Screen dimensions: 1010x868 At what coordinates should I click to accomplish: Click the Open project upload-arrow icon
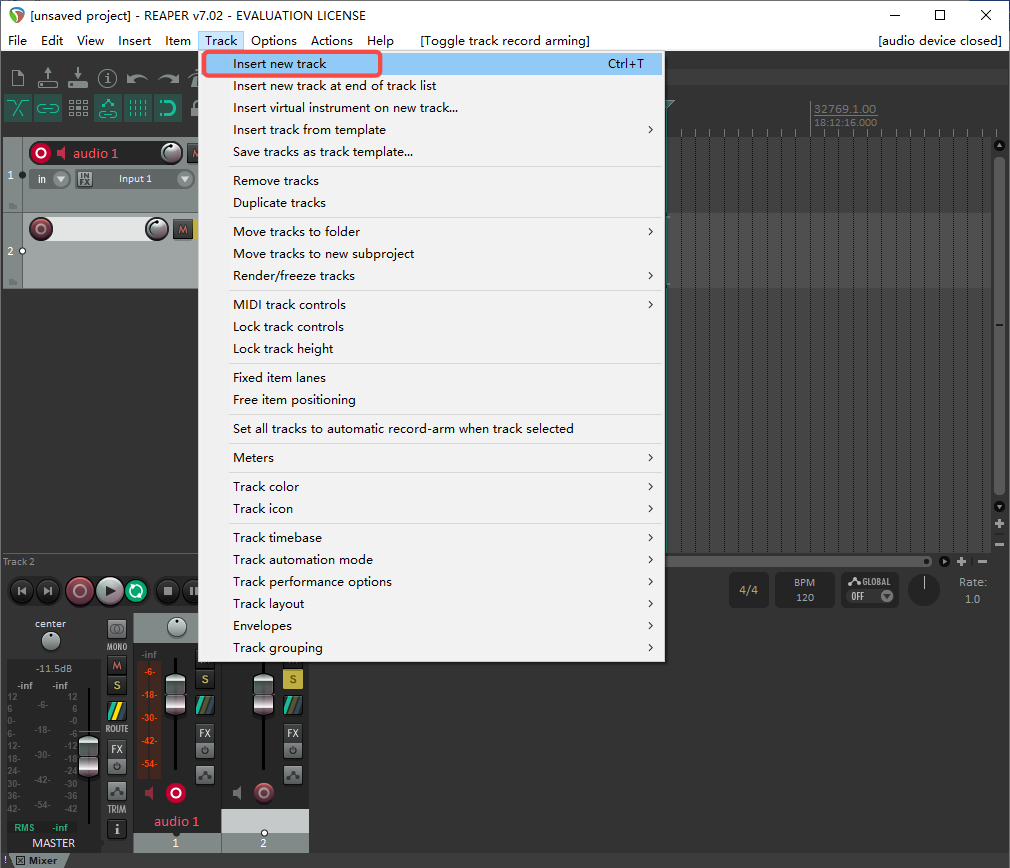48,78
